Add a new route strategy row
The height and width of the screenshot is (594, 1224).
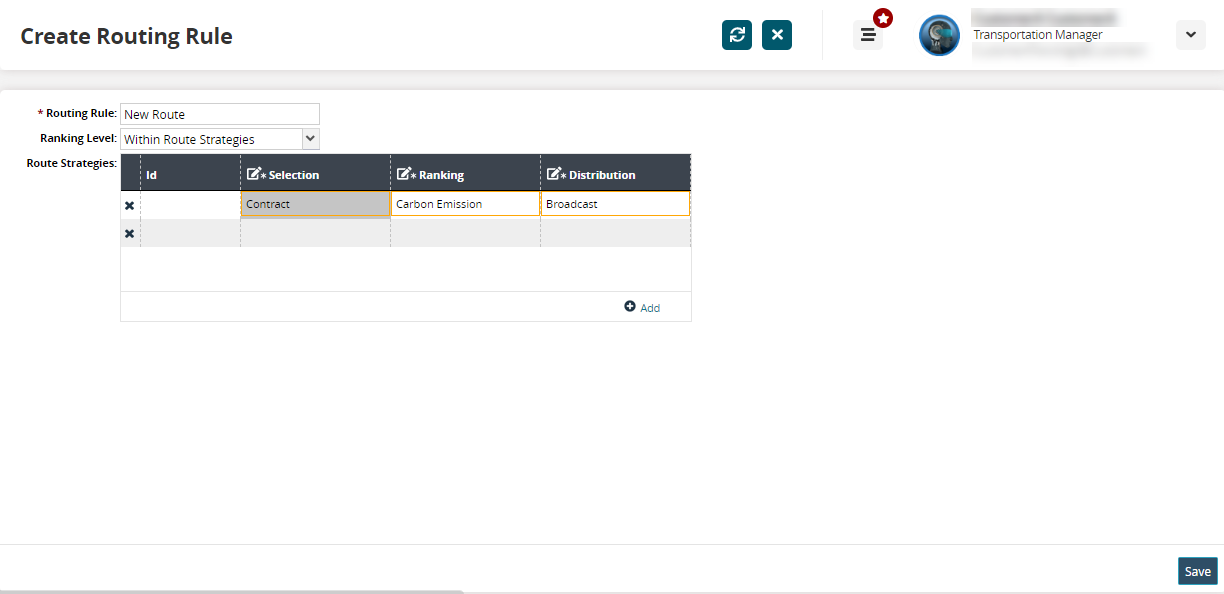642,307
